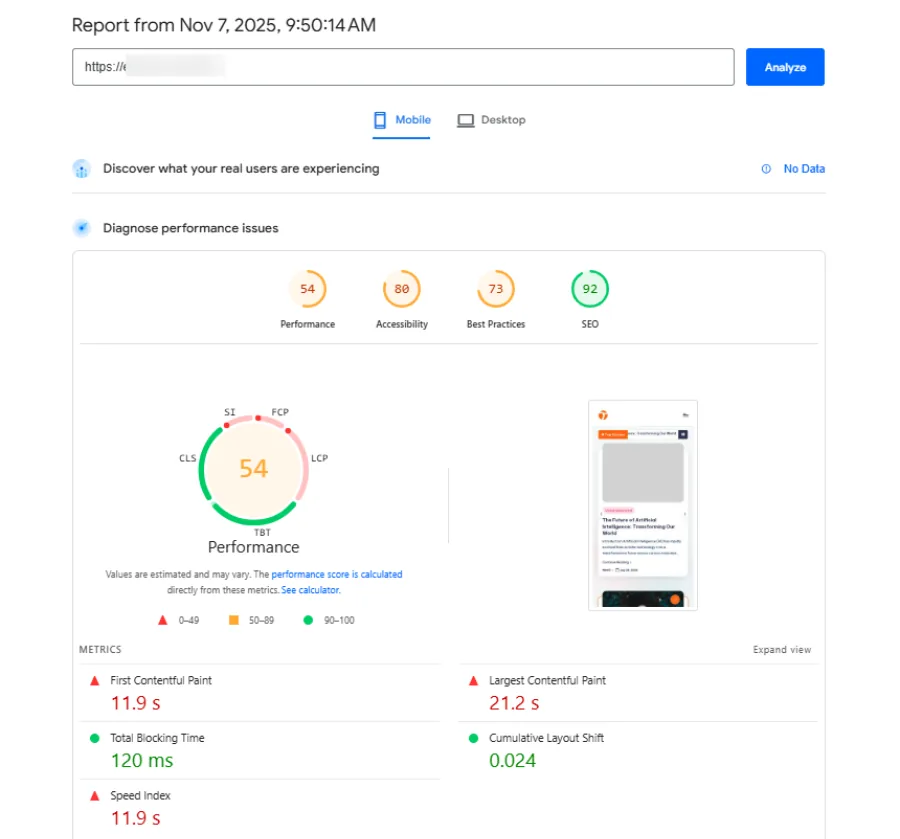Click the Diagnose performance issues lighthouse icon
This screenshot has height=839, width=900.
(81, 227)
